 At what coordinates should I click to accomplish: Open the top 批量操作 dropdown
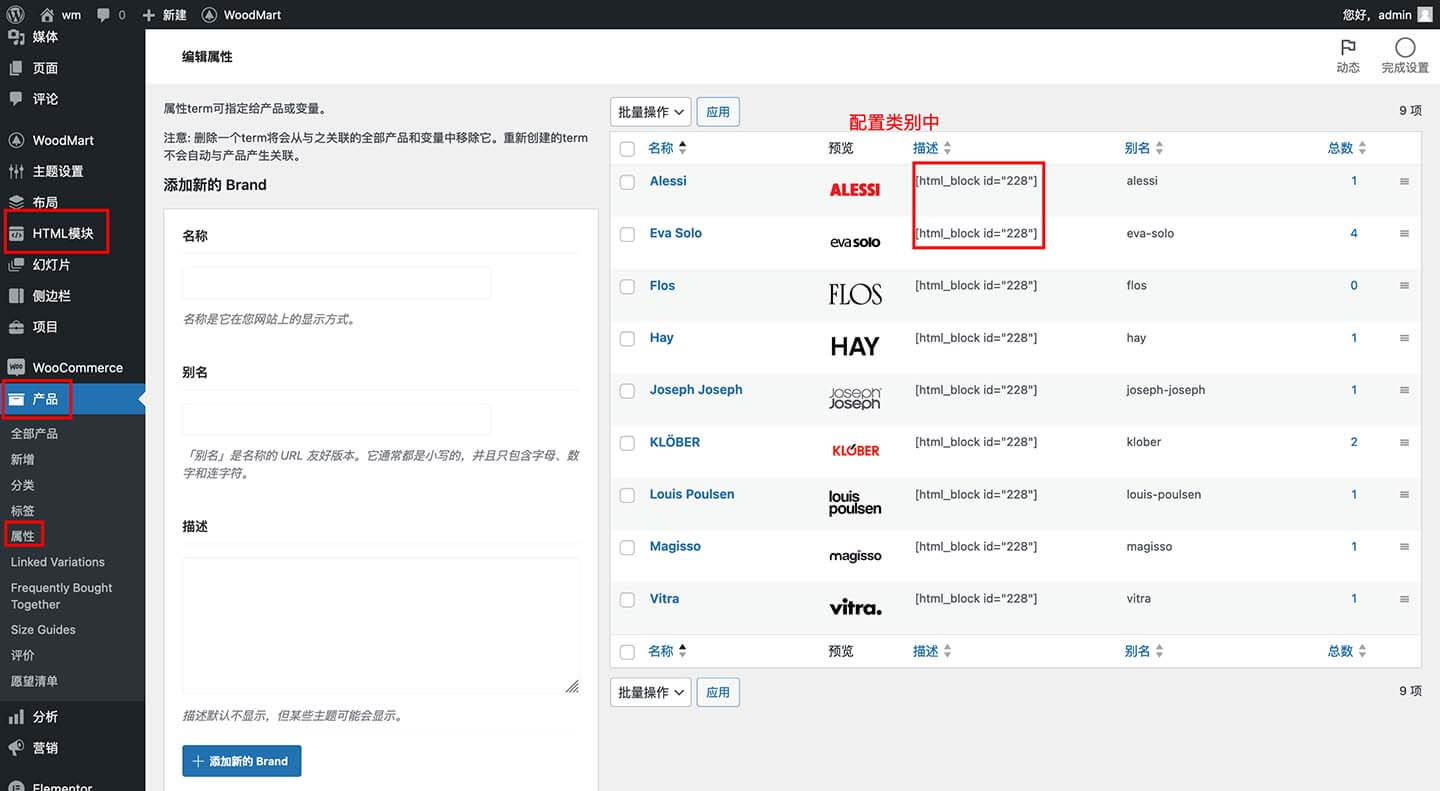point(650,112)
